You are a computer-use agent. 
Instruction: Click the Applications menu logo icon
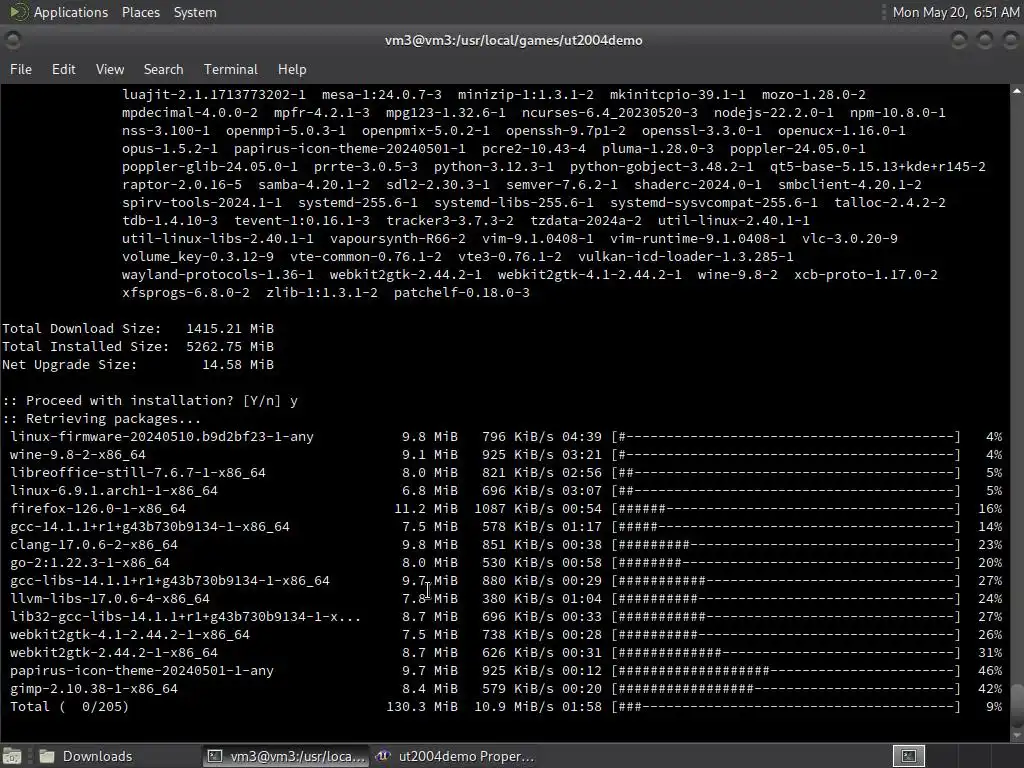18,12
